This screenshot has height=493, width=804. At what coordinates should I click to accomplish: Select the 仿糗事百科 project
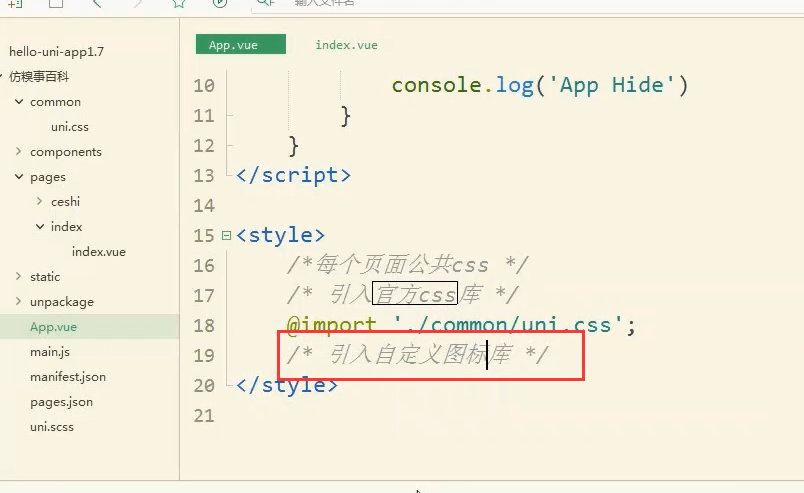39,77
